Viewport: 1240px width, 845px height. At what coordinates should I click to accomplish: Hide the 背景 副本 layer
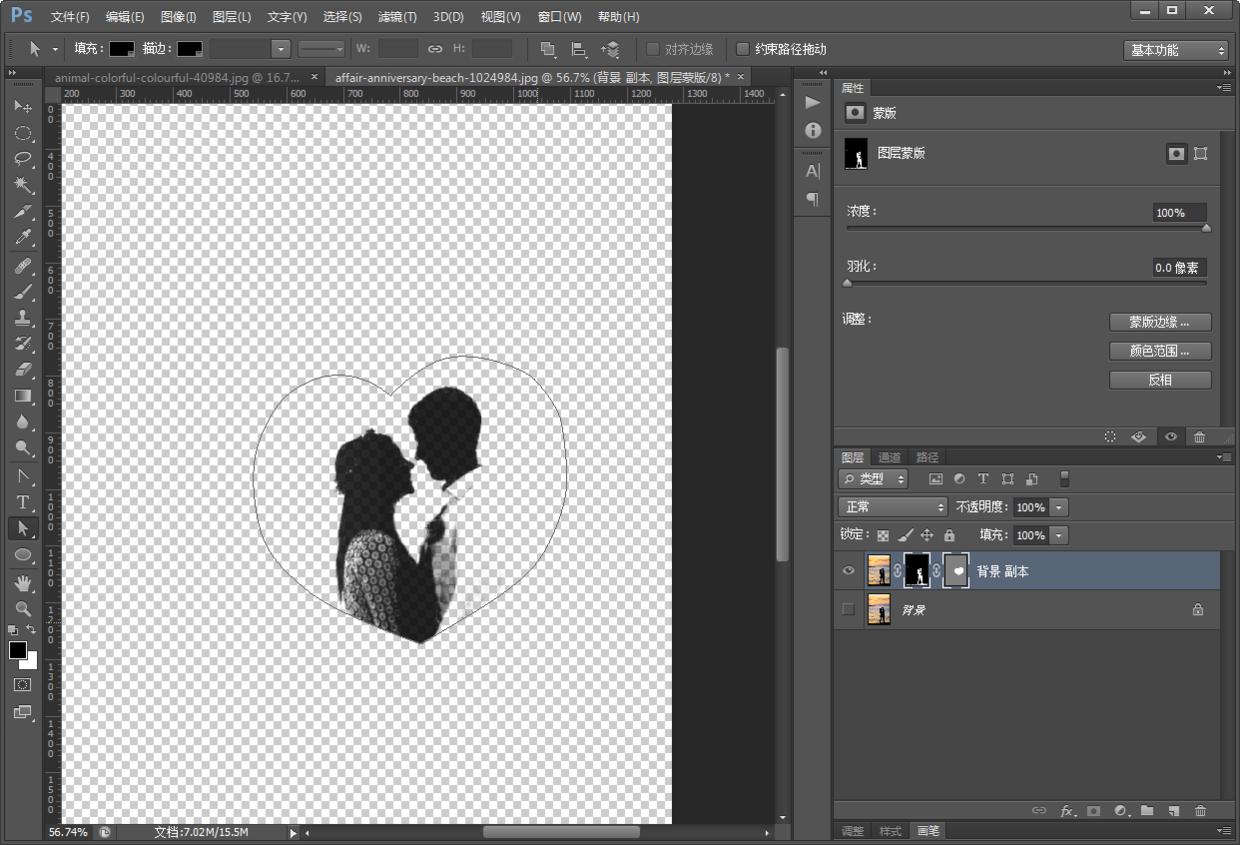[x=849, y=571]
